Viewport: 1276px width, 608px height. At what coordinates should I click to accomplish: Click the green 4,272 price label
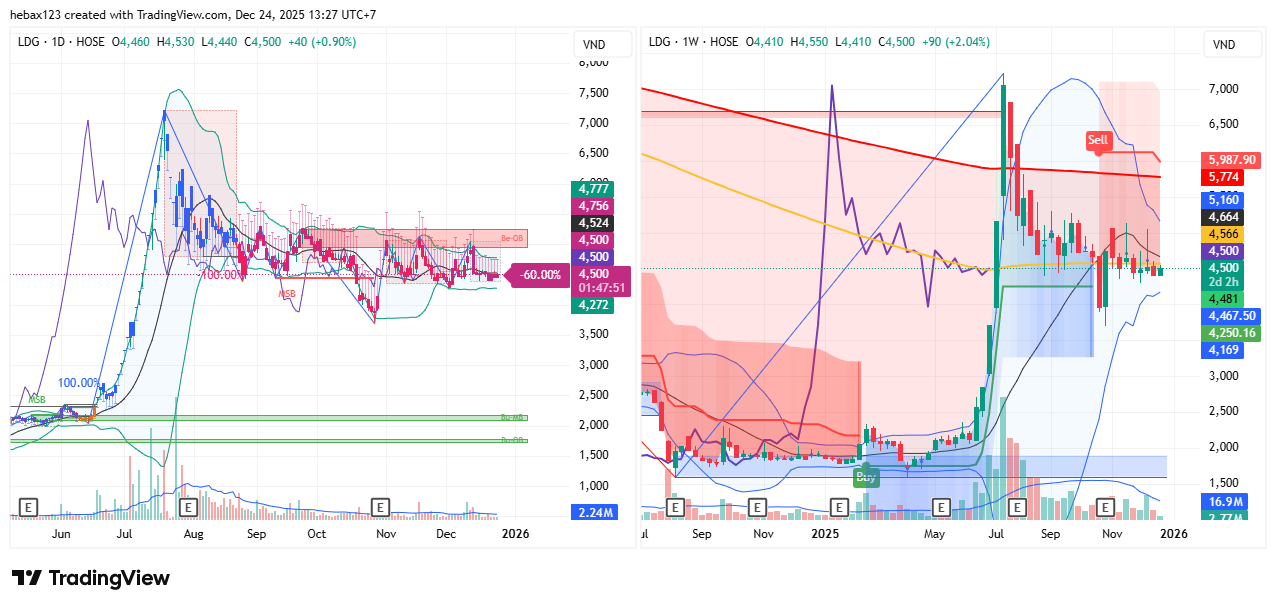pyautogui.click(x=595, y=306)
